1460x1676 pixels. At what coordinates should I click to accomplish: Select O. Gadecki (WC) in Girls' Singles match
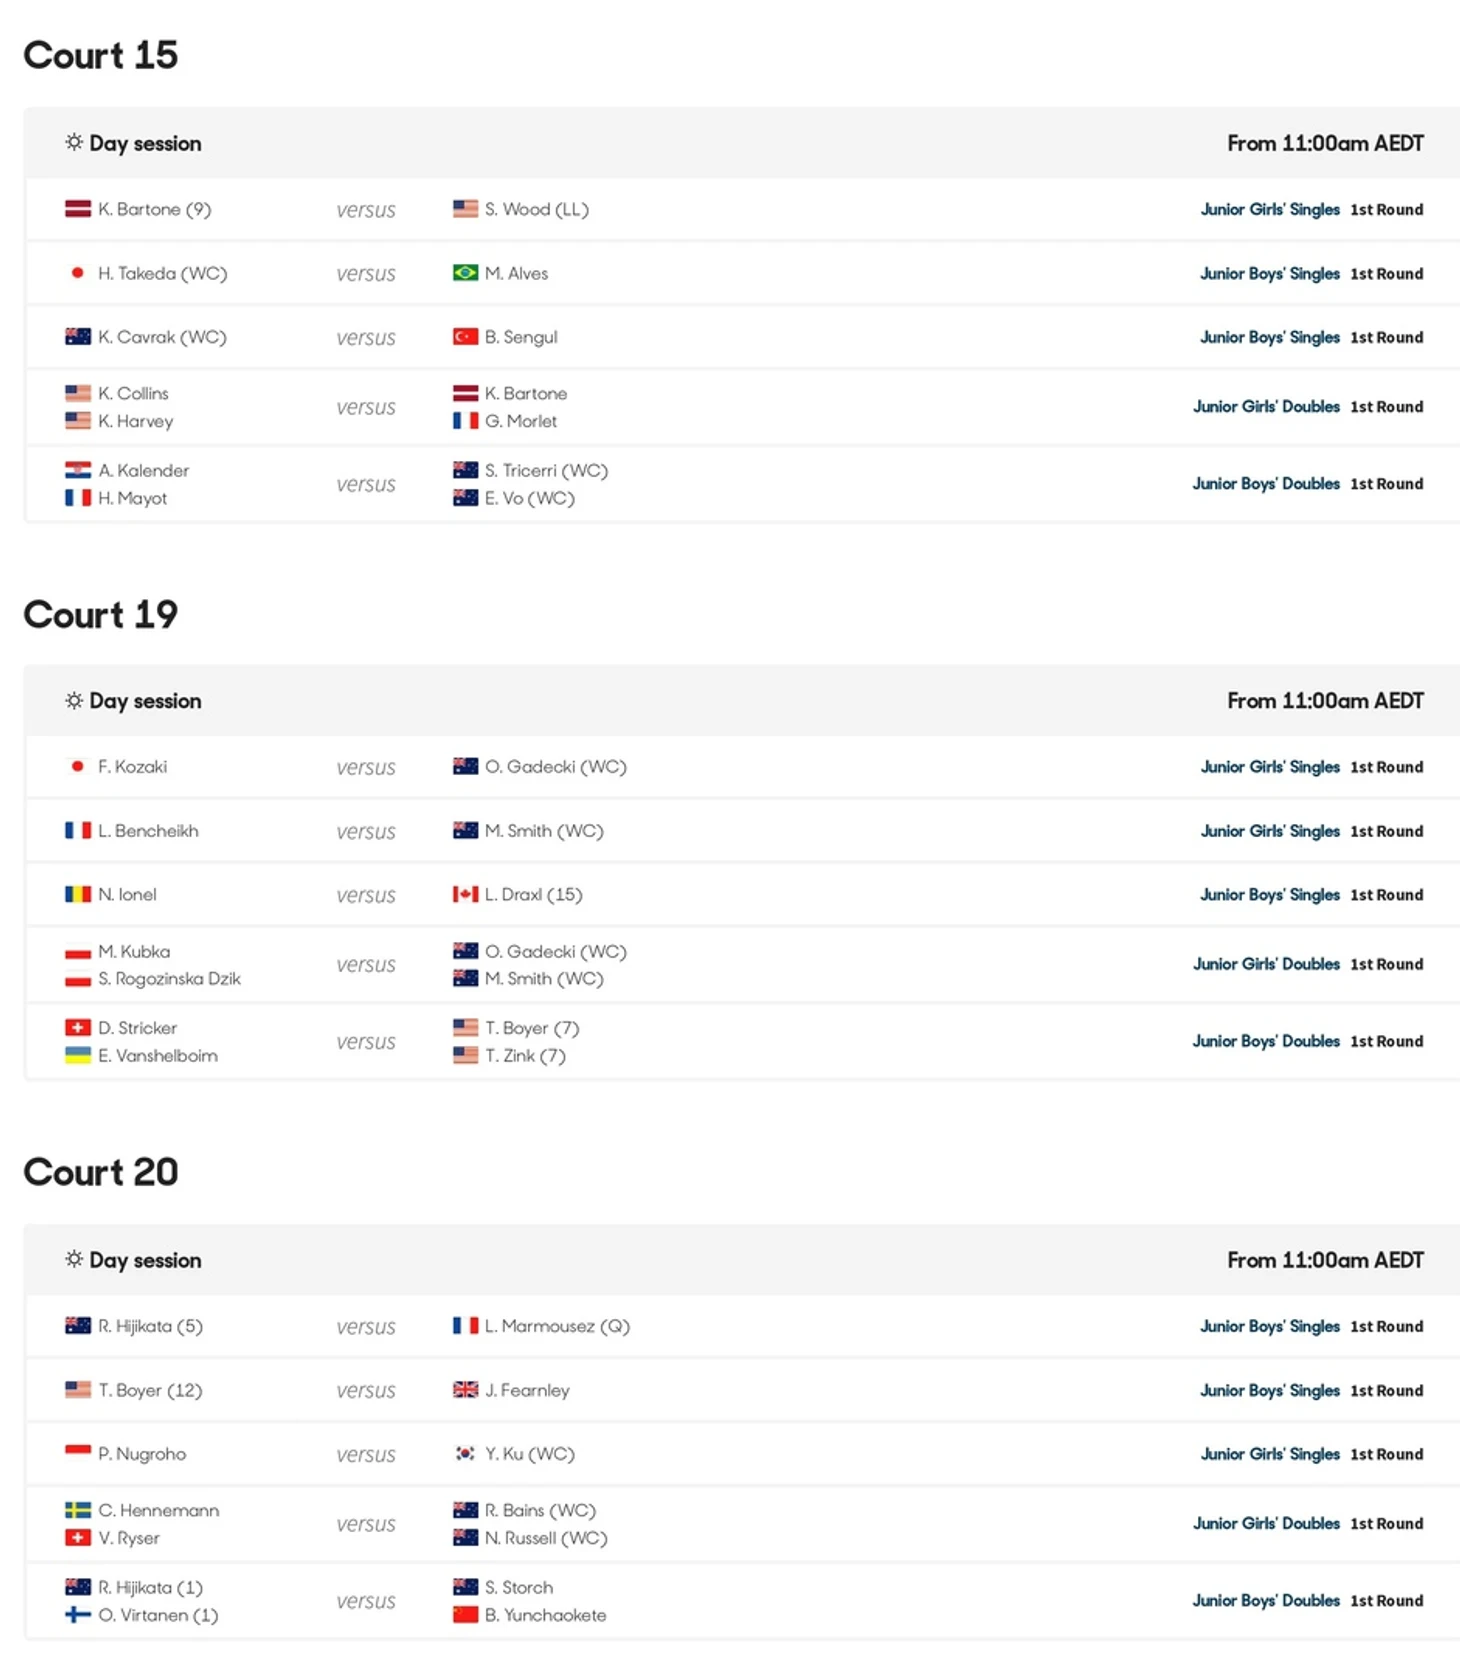pyautogui.click(x=555, y=767)
